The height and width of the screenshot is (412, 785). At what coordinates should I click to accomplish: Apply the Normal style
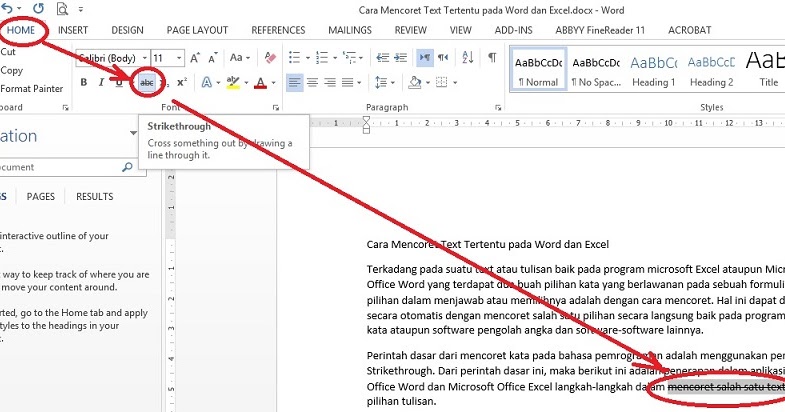coord(538,70)
